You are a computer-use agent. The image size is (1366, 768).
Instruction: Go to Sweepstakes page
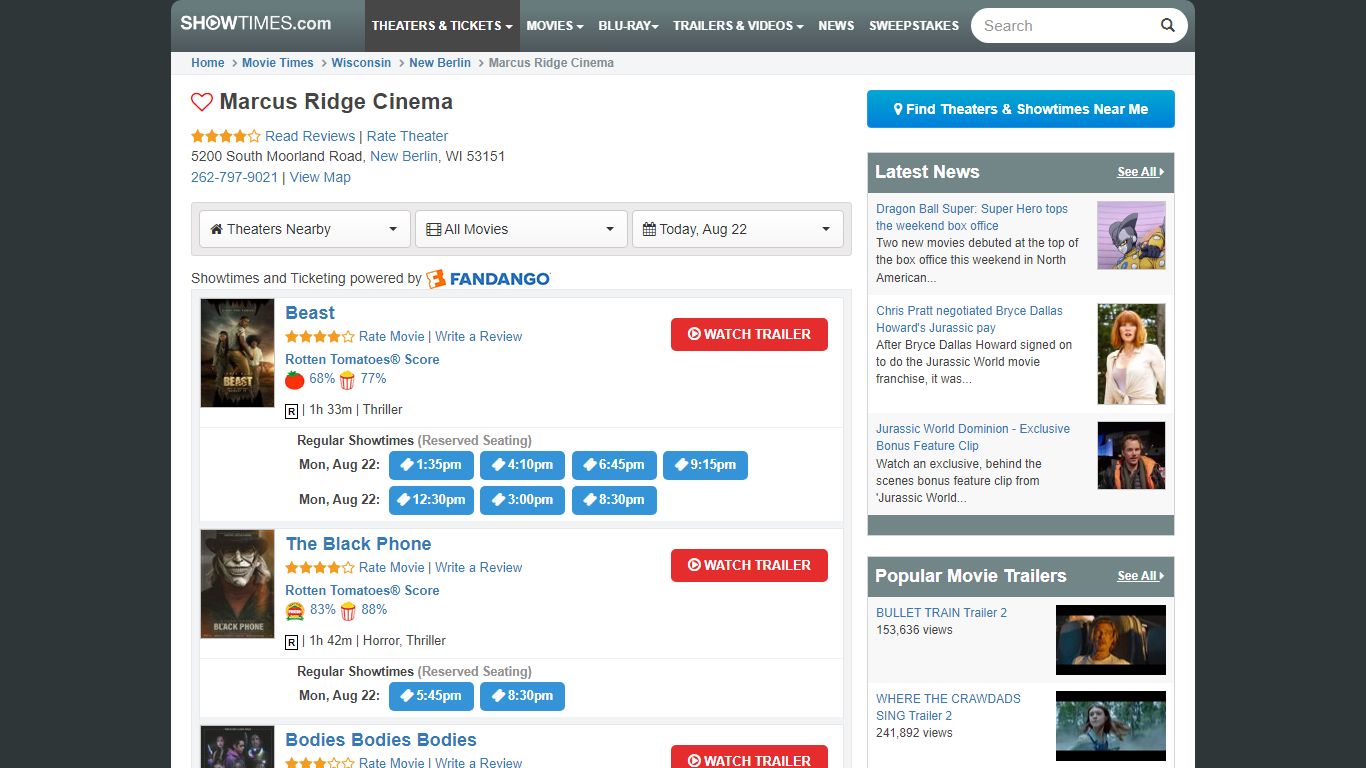pyautogui.click(x=914, y=26)
